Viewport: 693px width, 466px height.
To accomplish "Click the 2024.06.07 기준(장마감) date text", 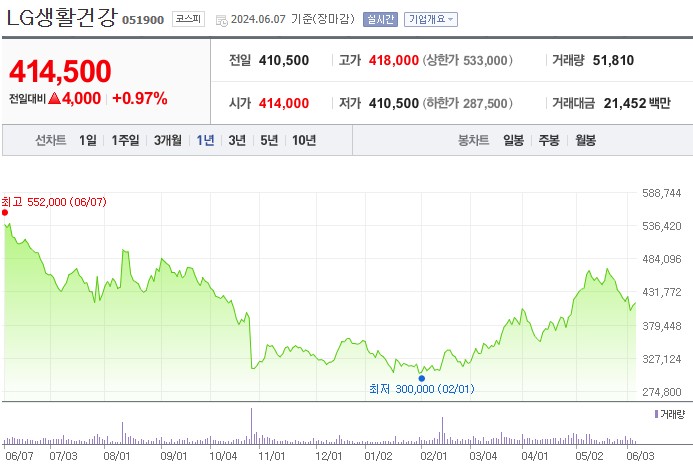I will tap(293, 19).
